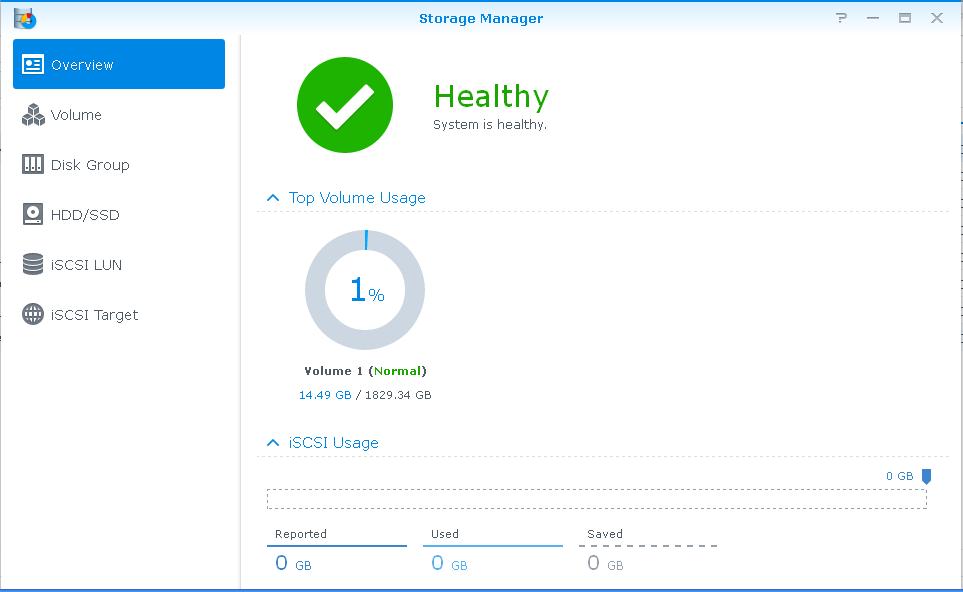The image size is (963, 592).
Task: Select the iSCSI Target section
Action: [119, 314]
